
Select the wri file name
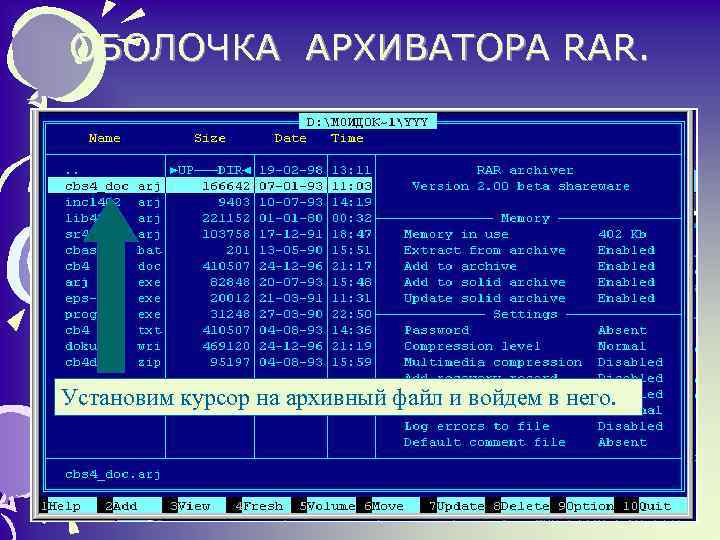pyautogui.click(x=112, y=346)
